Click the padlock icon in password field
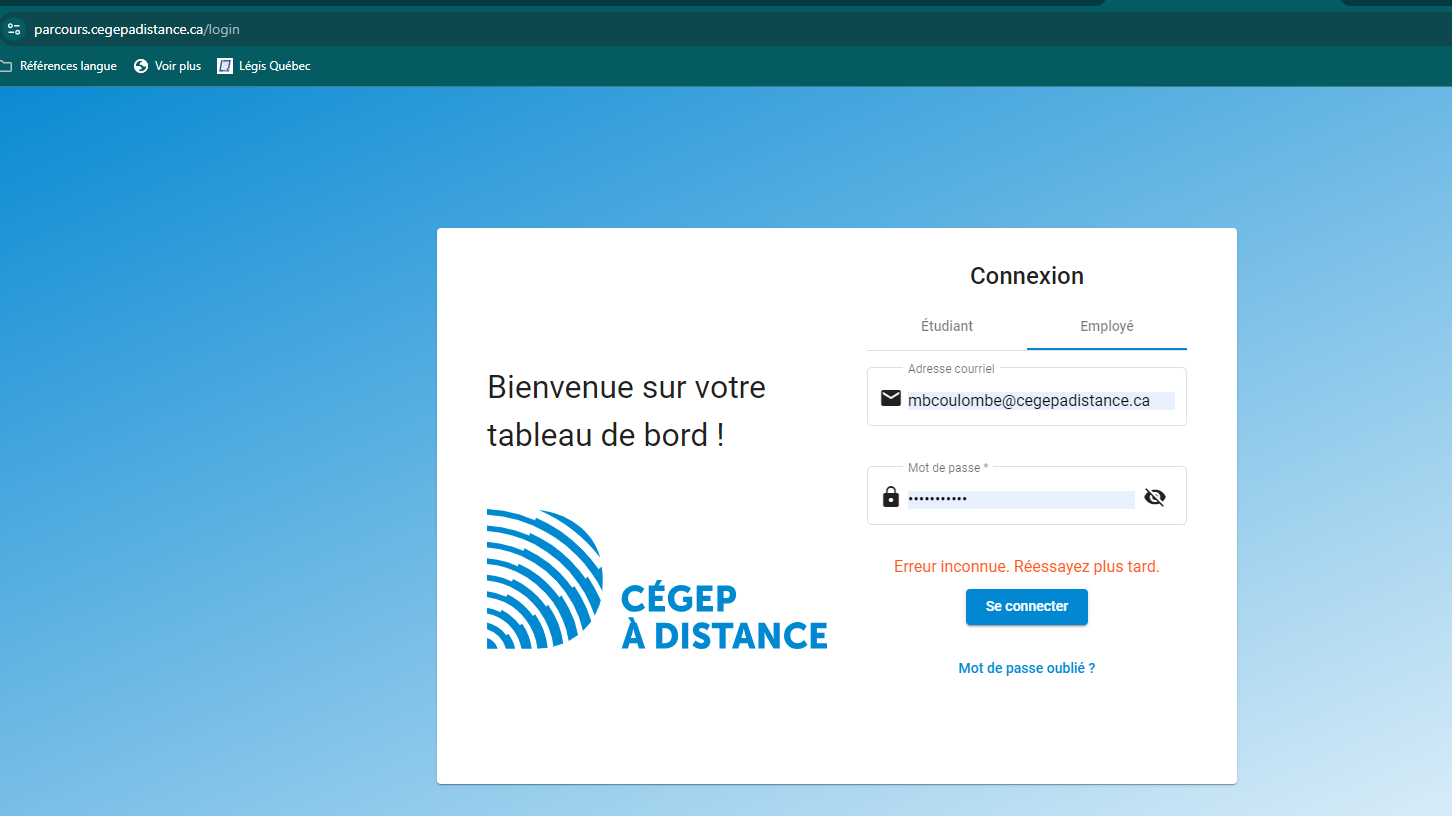1452x816 pixels. 890,497
